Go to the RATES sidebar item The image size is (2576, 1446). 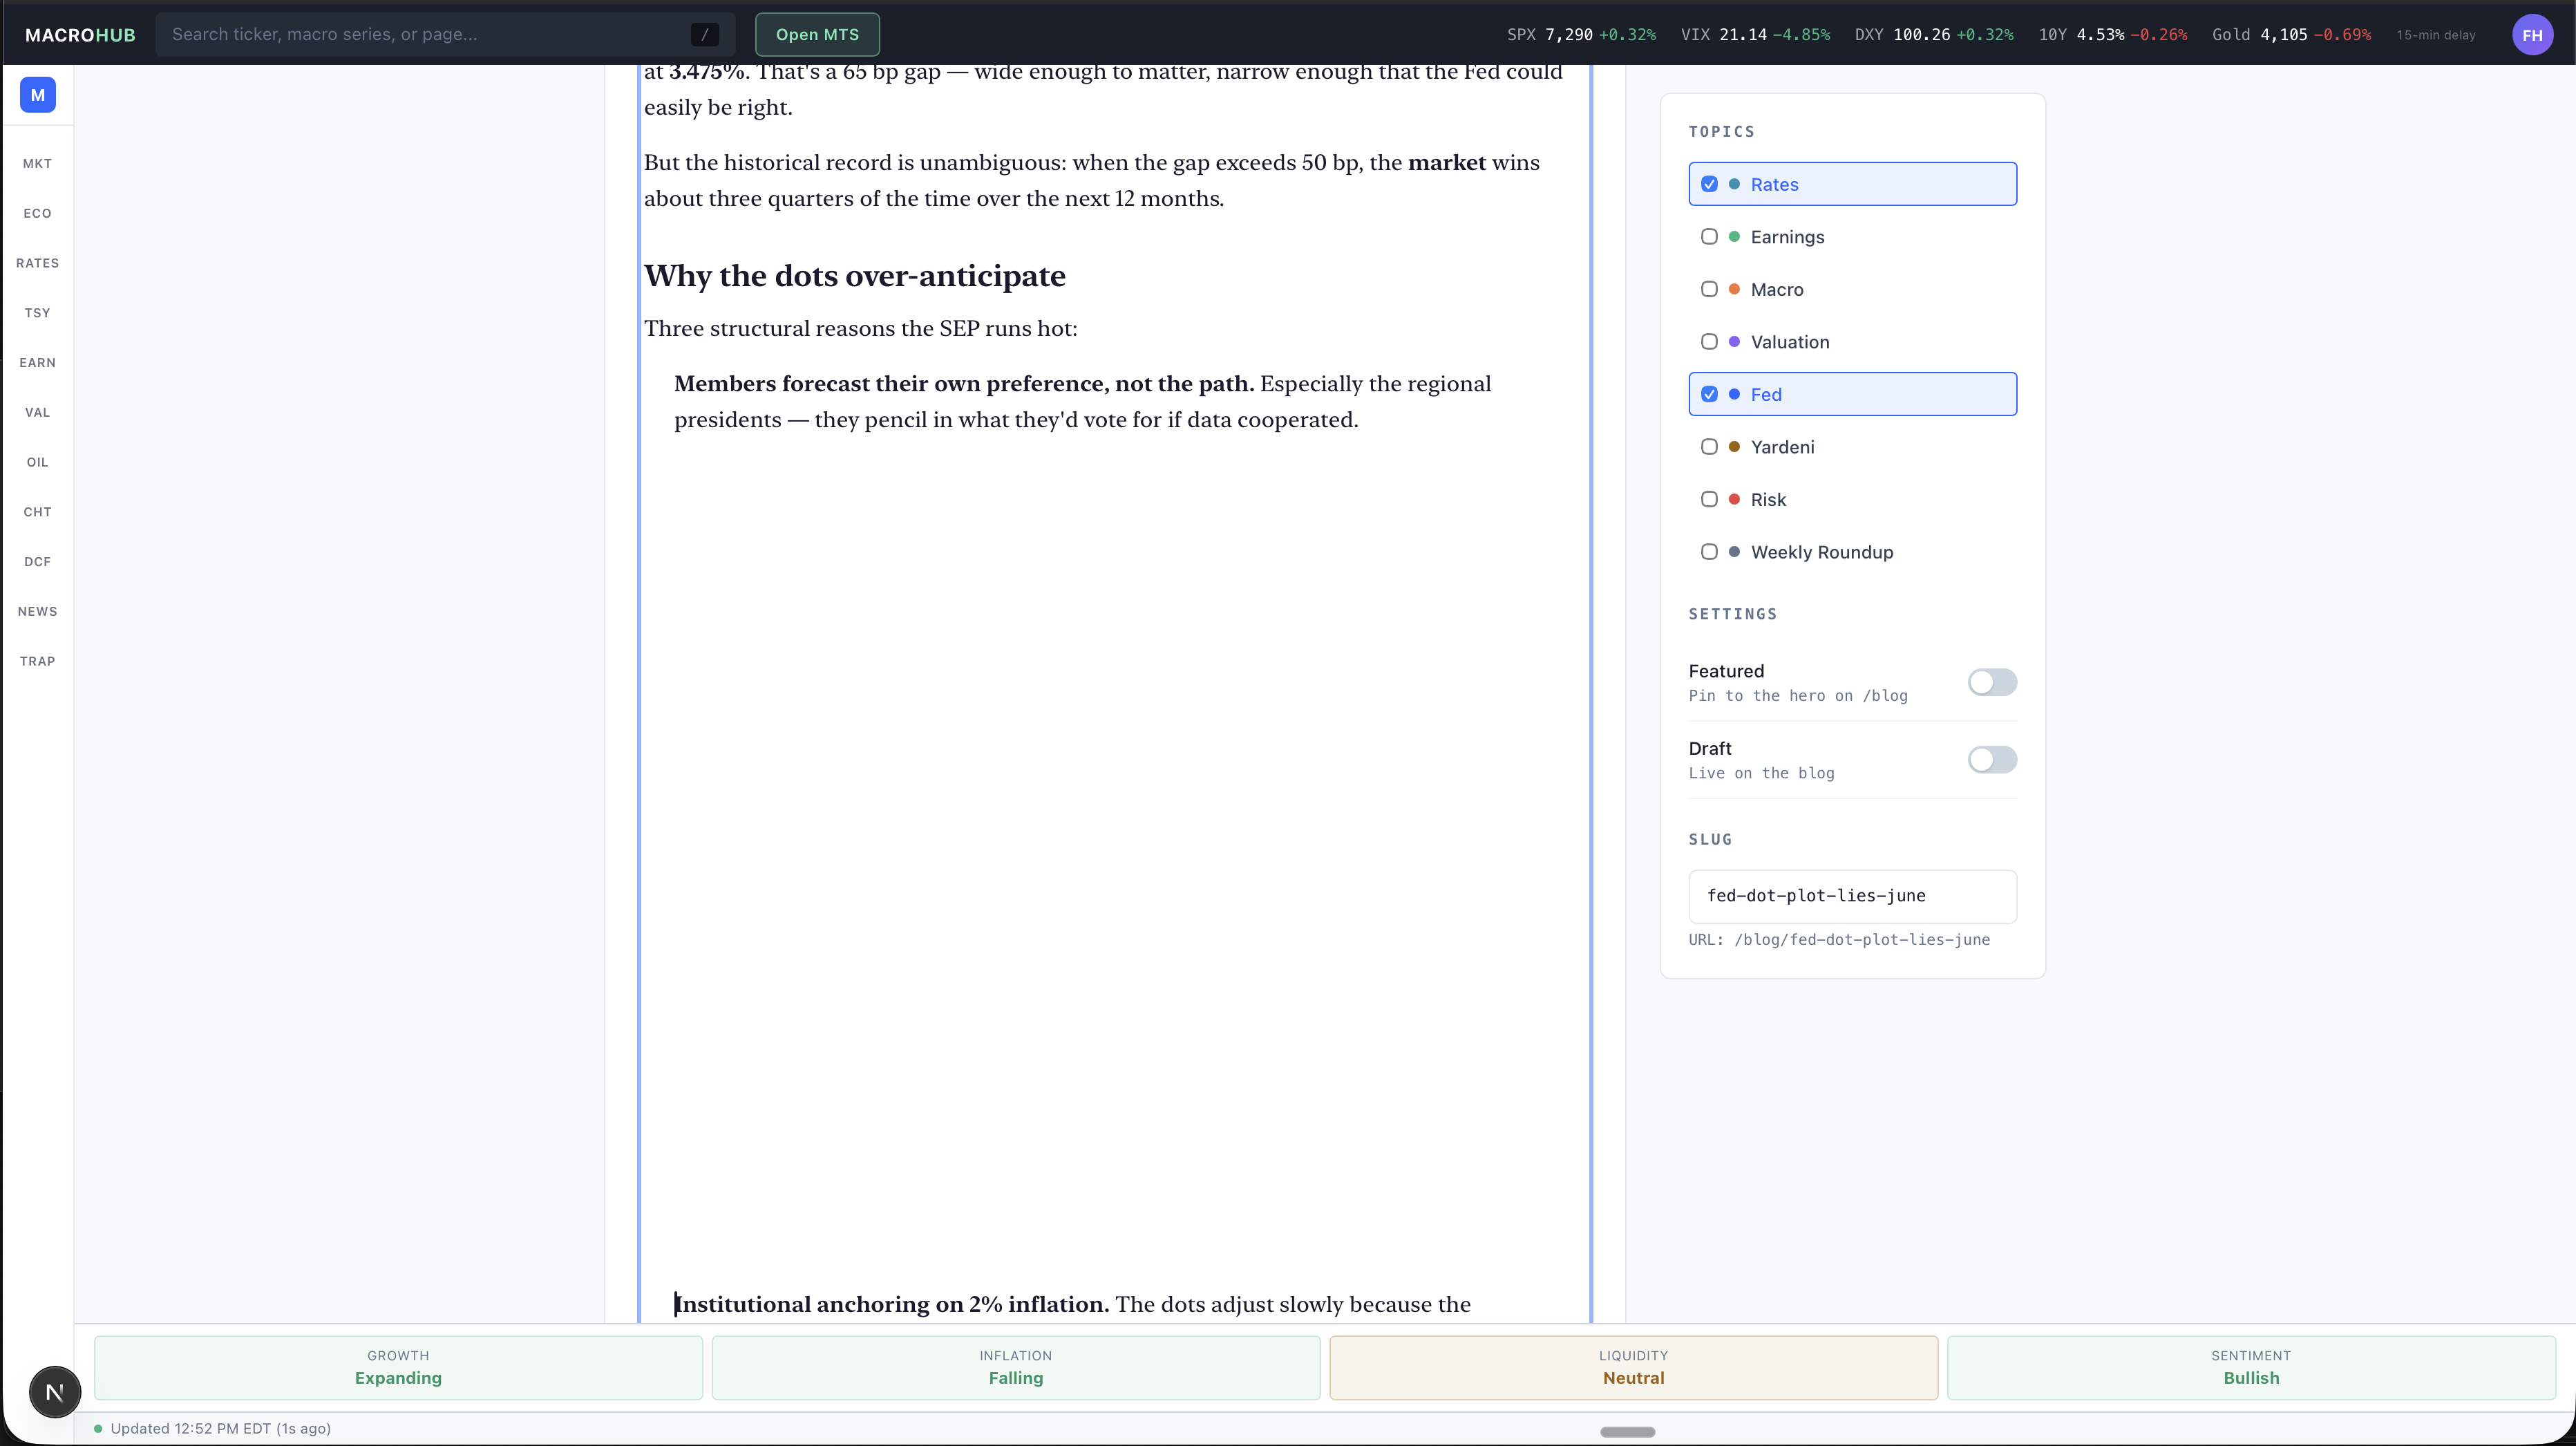(38, 263)
